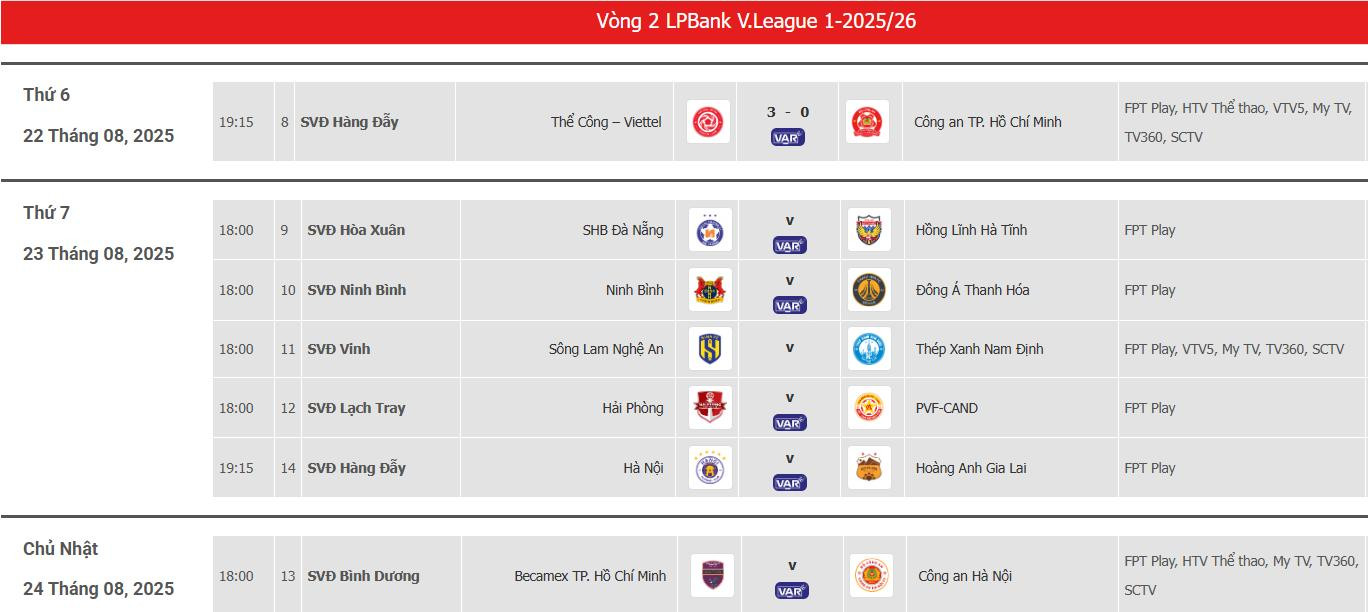Click the Vòng 2 LPBank V.League header
The height and width of the screenshot is (612, 1368).
(684, 21)
